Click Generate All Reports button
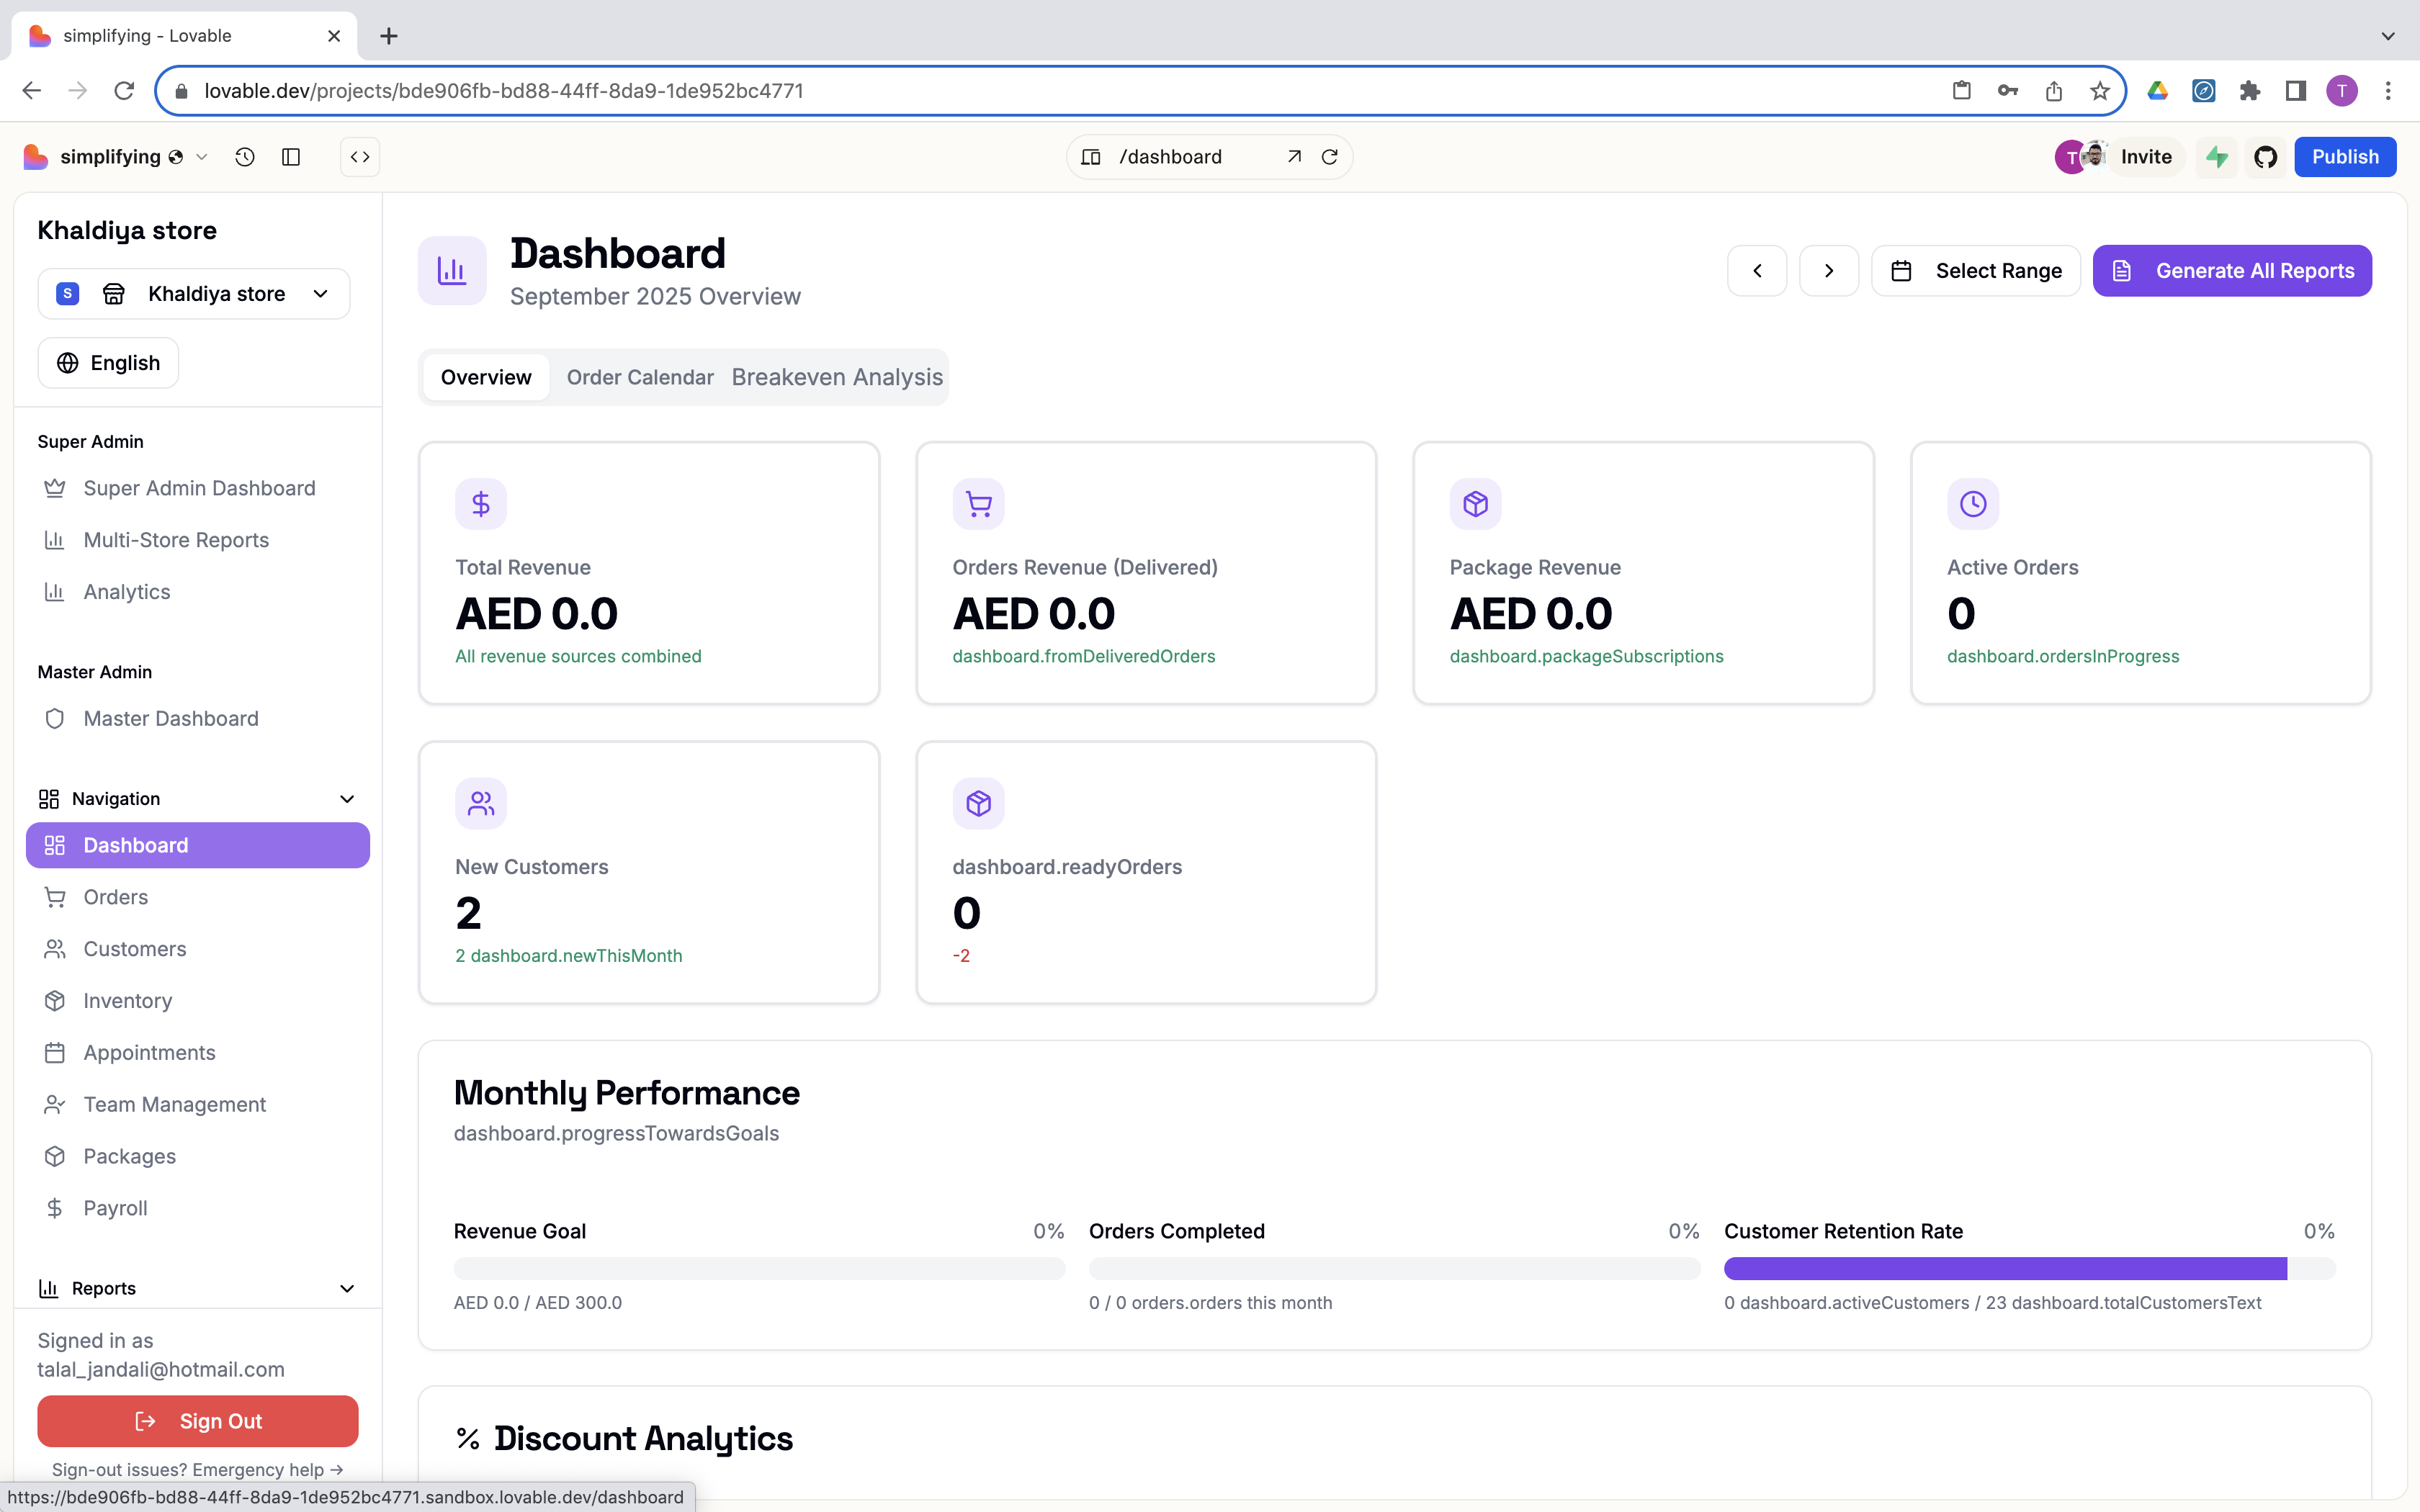This screenshot has height=1512, width=2420. (2232, 271)
